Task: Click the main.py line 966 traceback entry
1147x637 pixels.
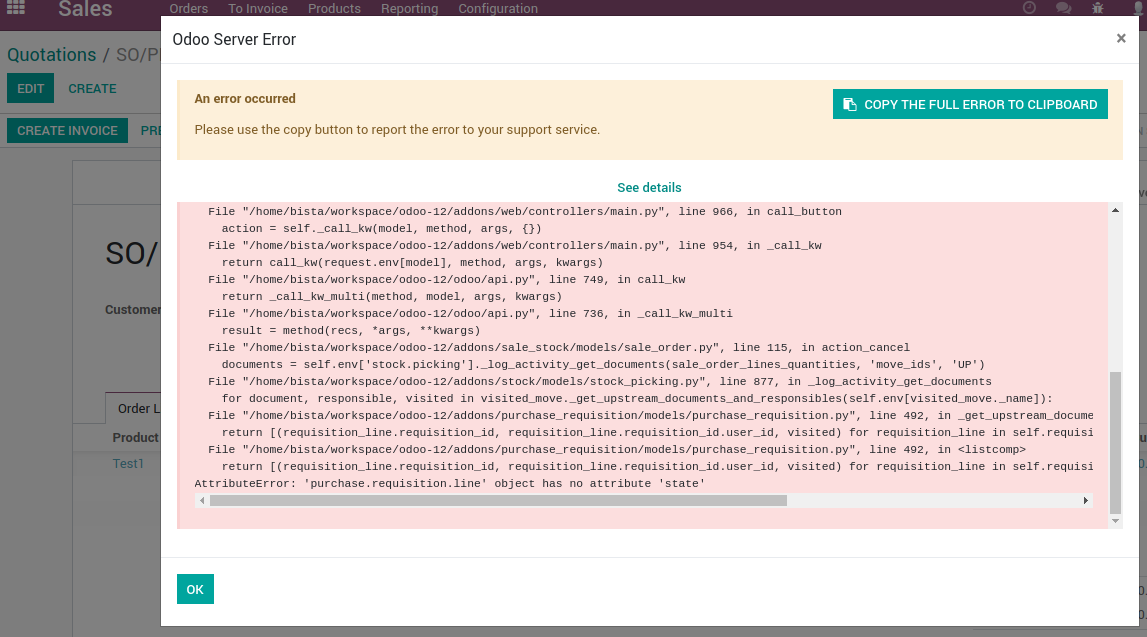Action: point(524,211)
